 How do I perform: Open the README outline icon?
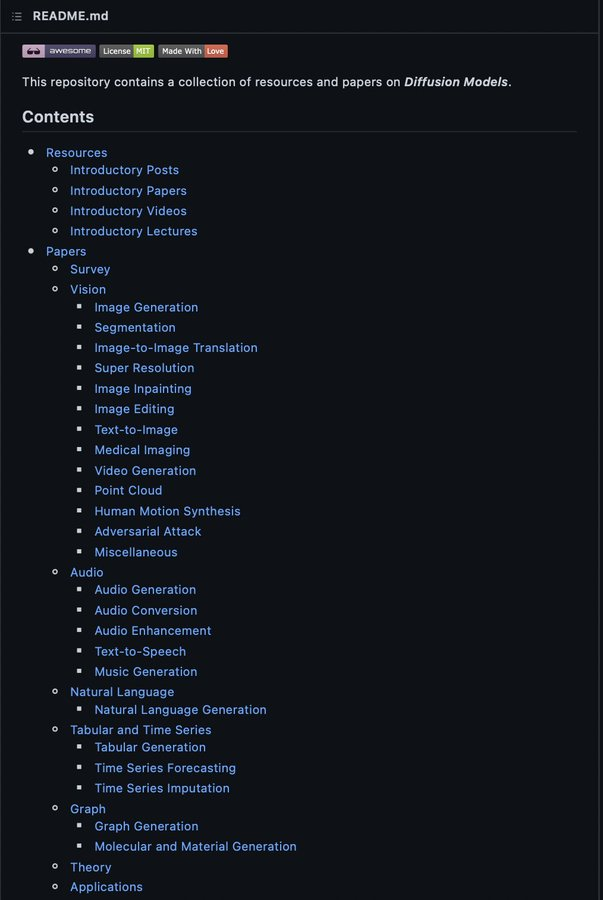click(x=17, y=16)
